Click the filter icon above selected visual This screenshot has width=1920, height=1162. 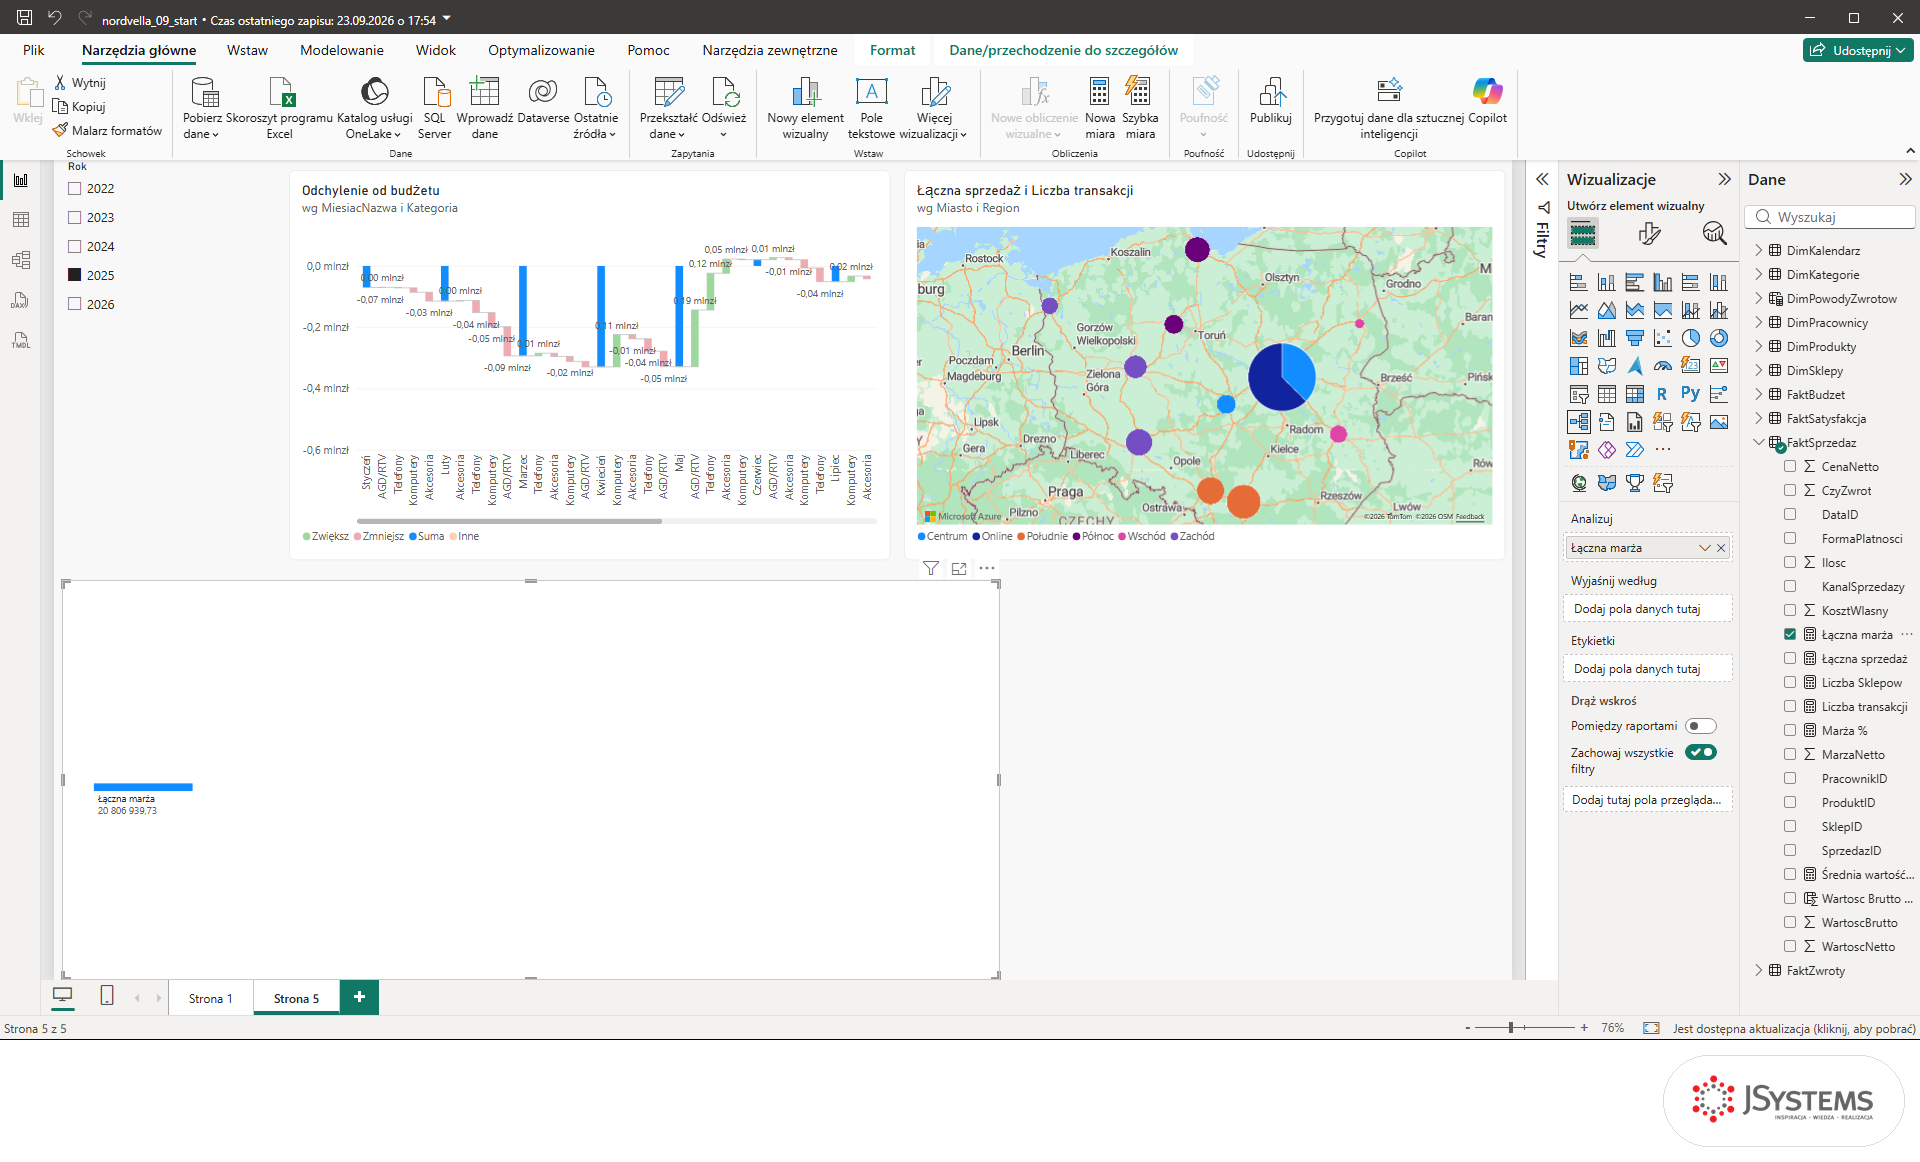click(x=931, y=568)
